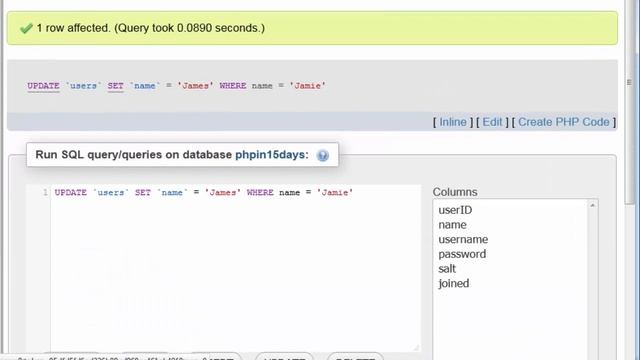Click the page vertical scrollbar thumb
640x360 pixels.
630,102
